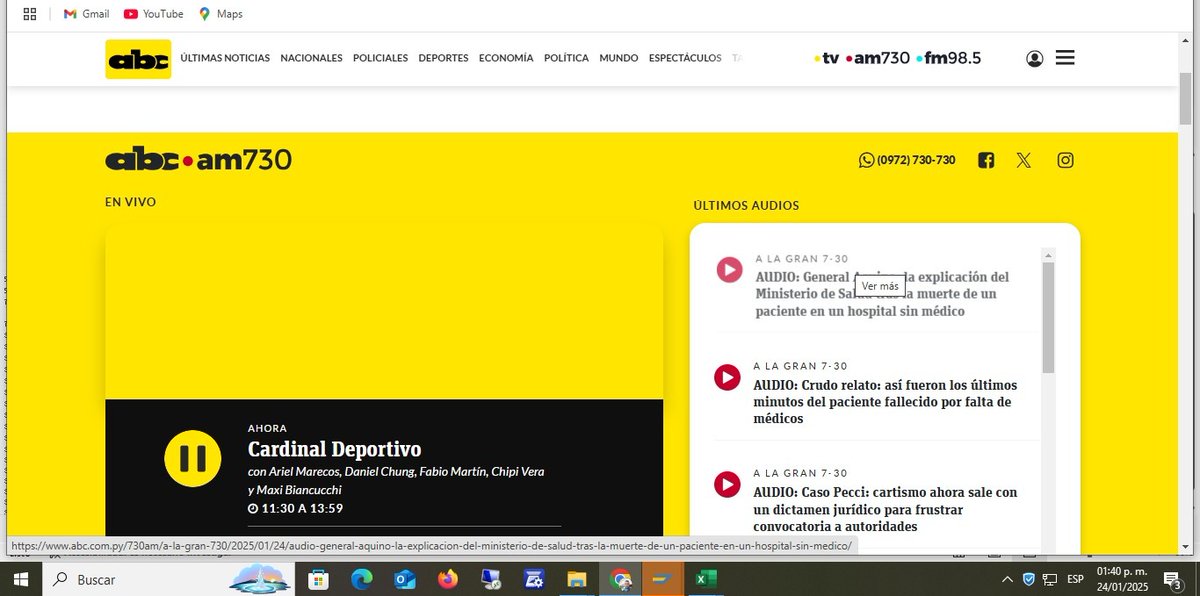
Task: Open the Facebook icon
Action: pyautogui.click(x=986, y=160)
